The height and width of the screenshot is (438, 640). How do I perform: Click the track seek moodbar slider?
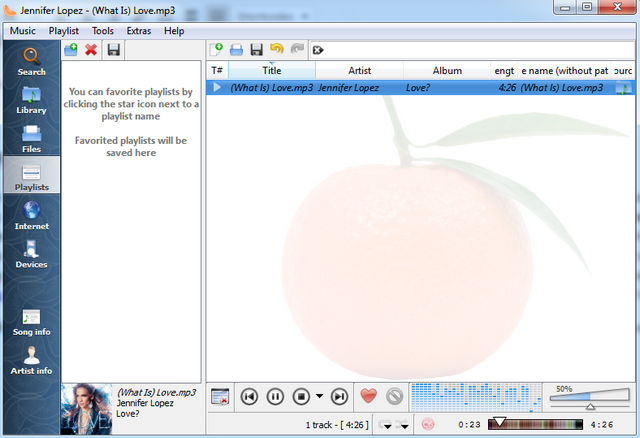536,425
